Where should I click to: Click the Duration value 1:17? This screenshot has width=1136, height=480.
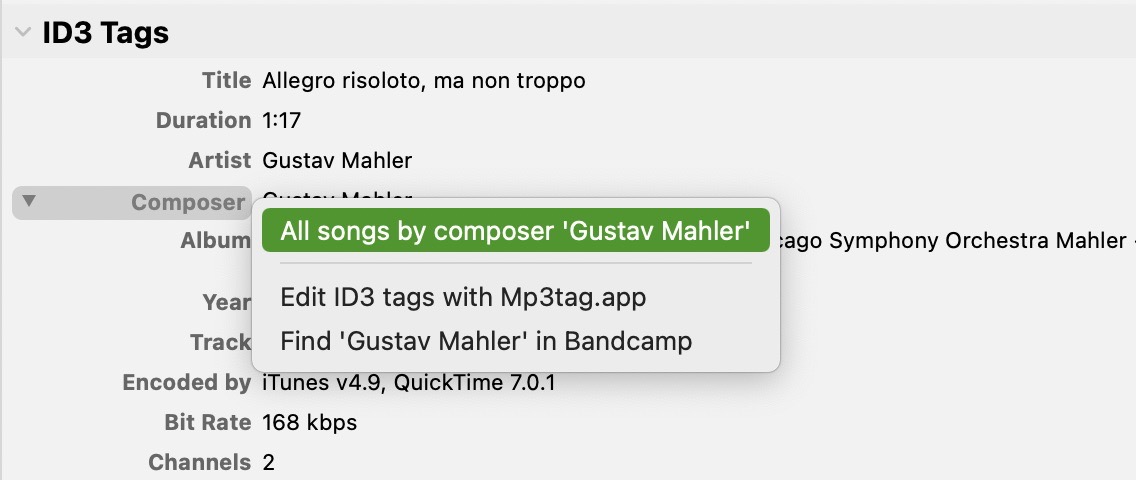tap(281, 120)
